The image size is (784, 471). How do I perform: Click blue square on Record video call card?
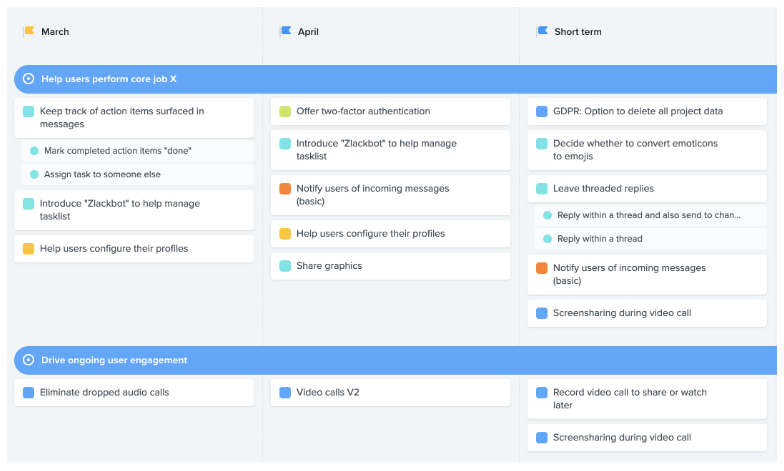point(542,392)
